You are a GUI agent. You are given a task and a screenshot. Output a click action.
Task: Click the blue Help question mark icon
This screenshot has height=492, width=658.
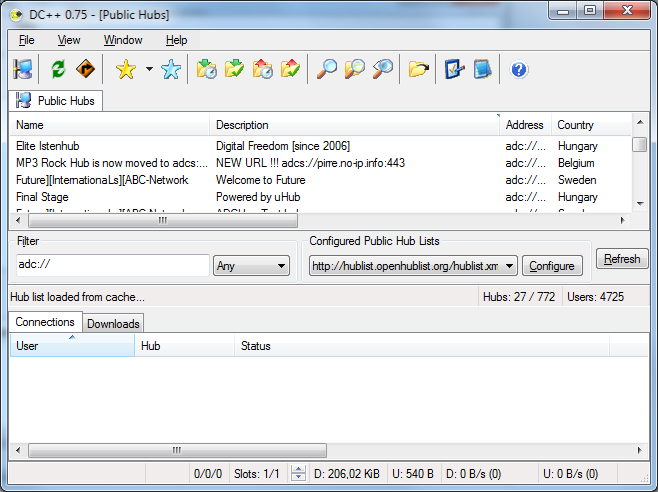[519, 69]
